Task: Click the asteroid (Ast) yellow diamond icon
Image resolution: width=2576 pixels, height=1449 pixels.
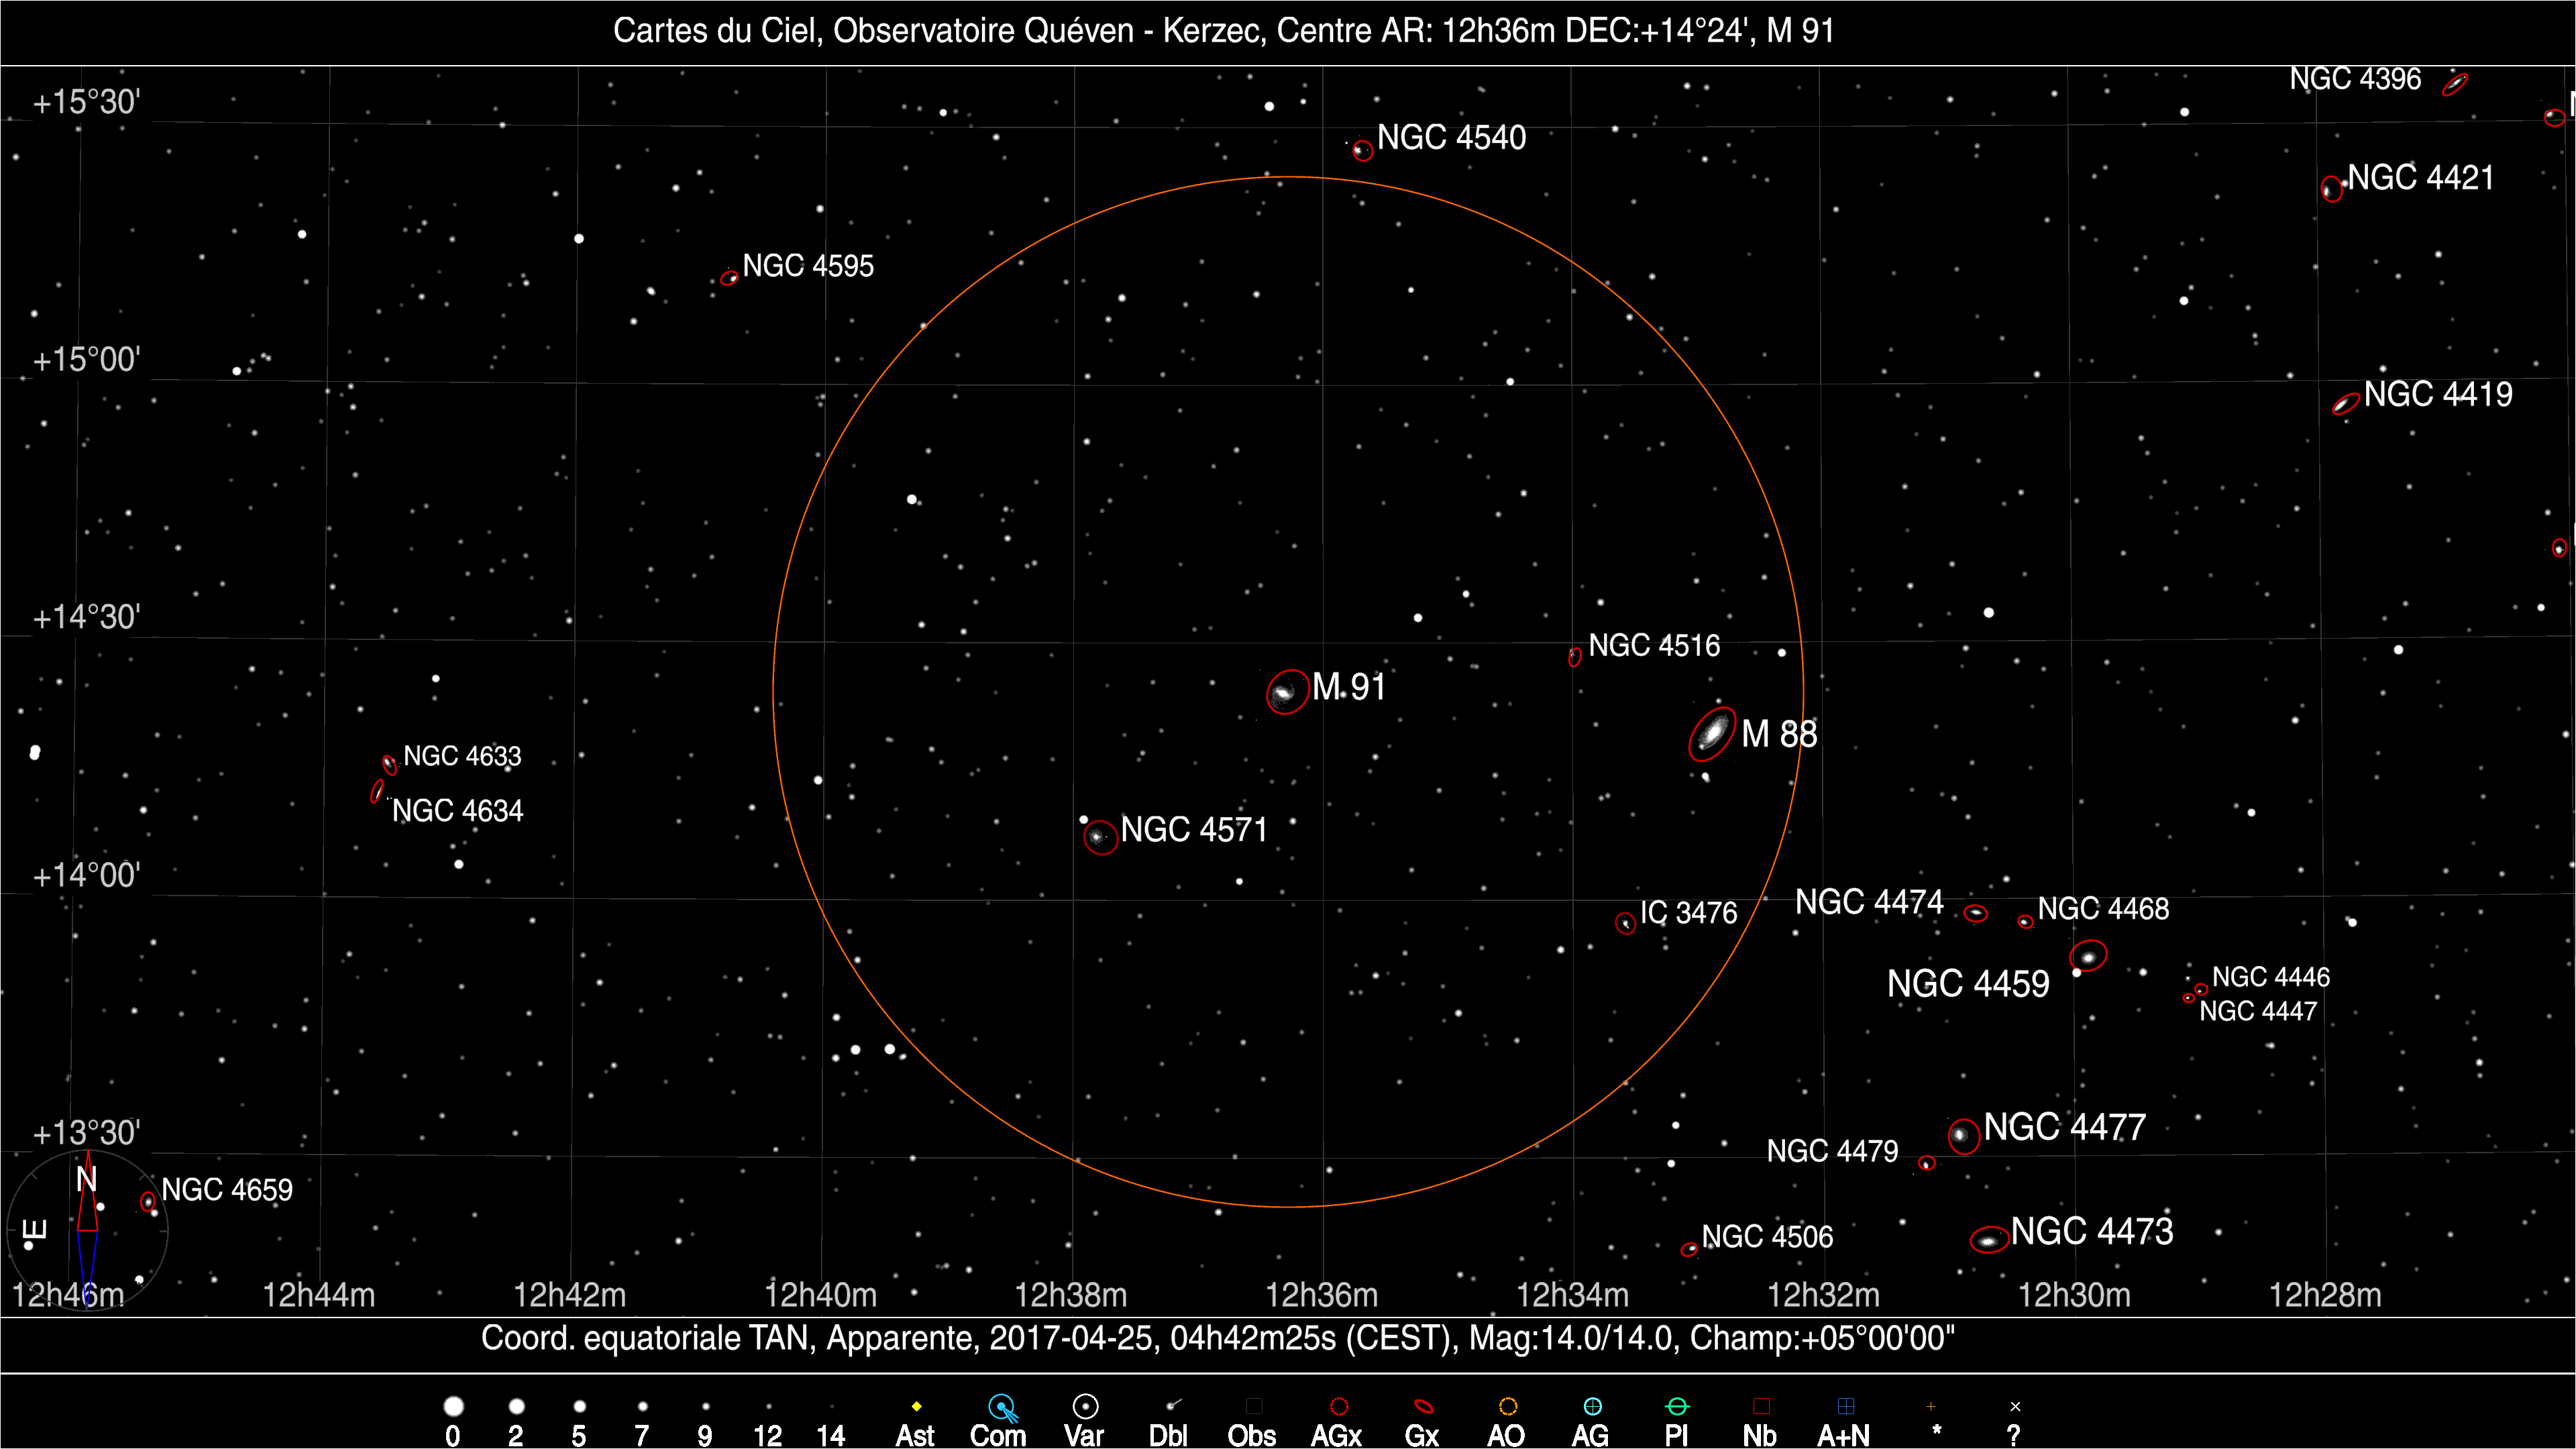Action: [916, 1407]
